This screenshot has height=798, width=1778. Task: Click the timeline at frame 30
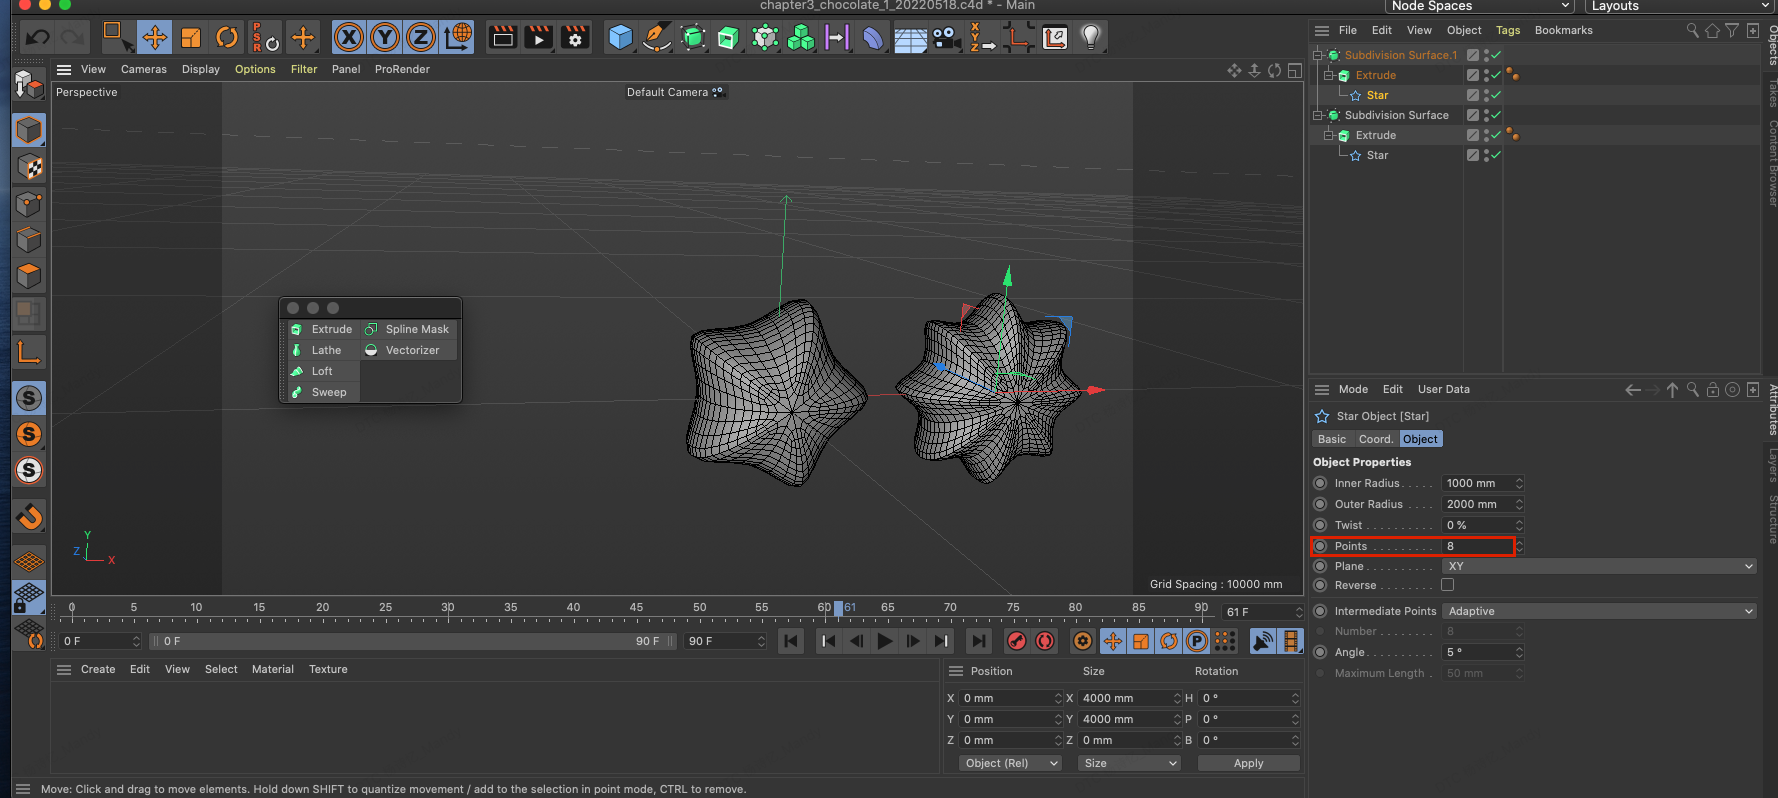point(448,609)
